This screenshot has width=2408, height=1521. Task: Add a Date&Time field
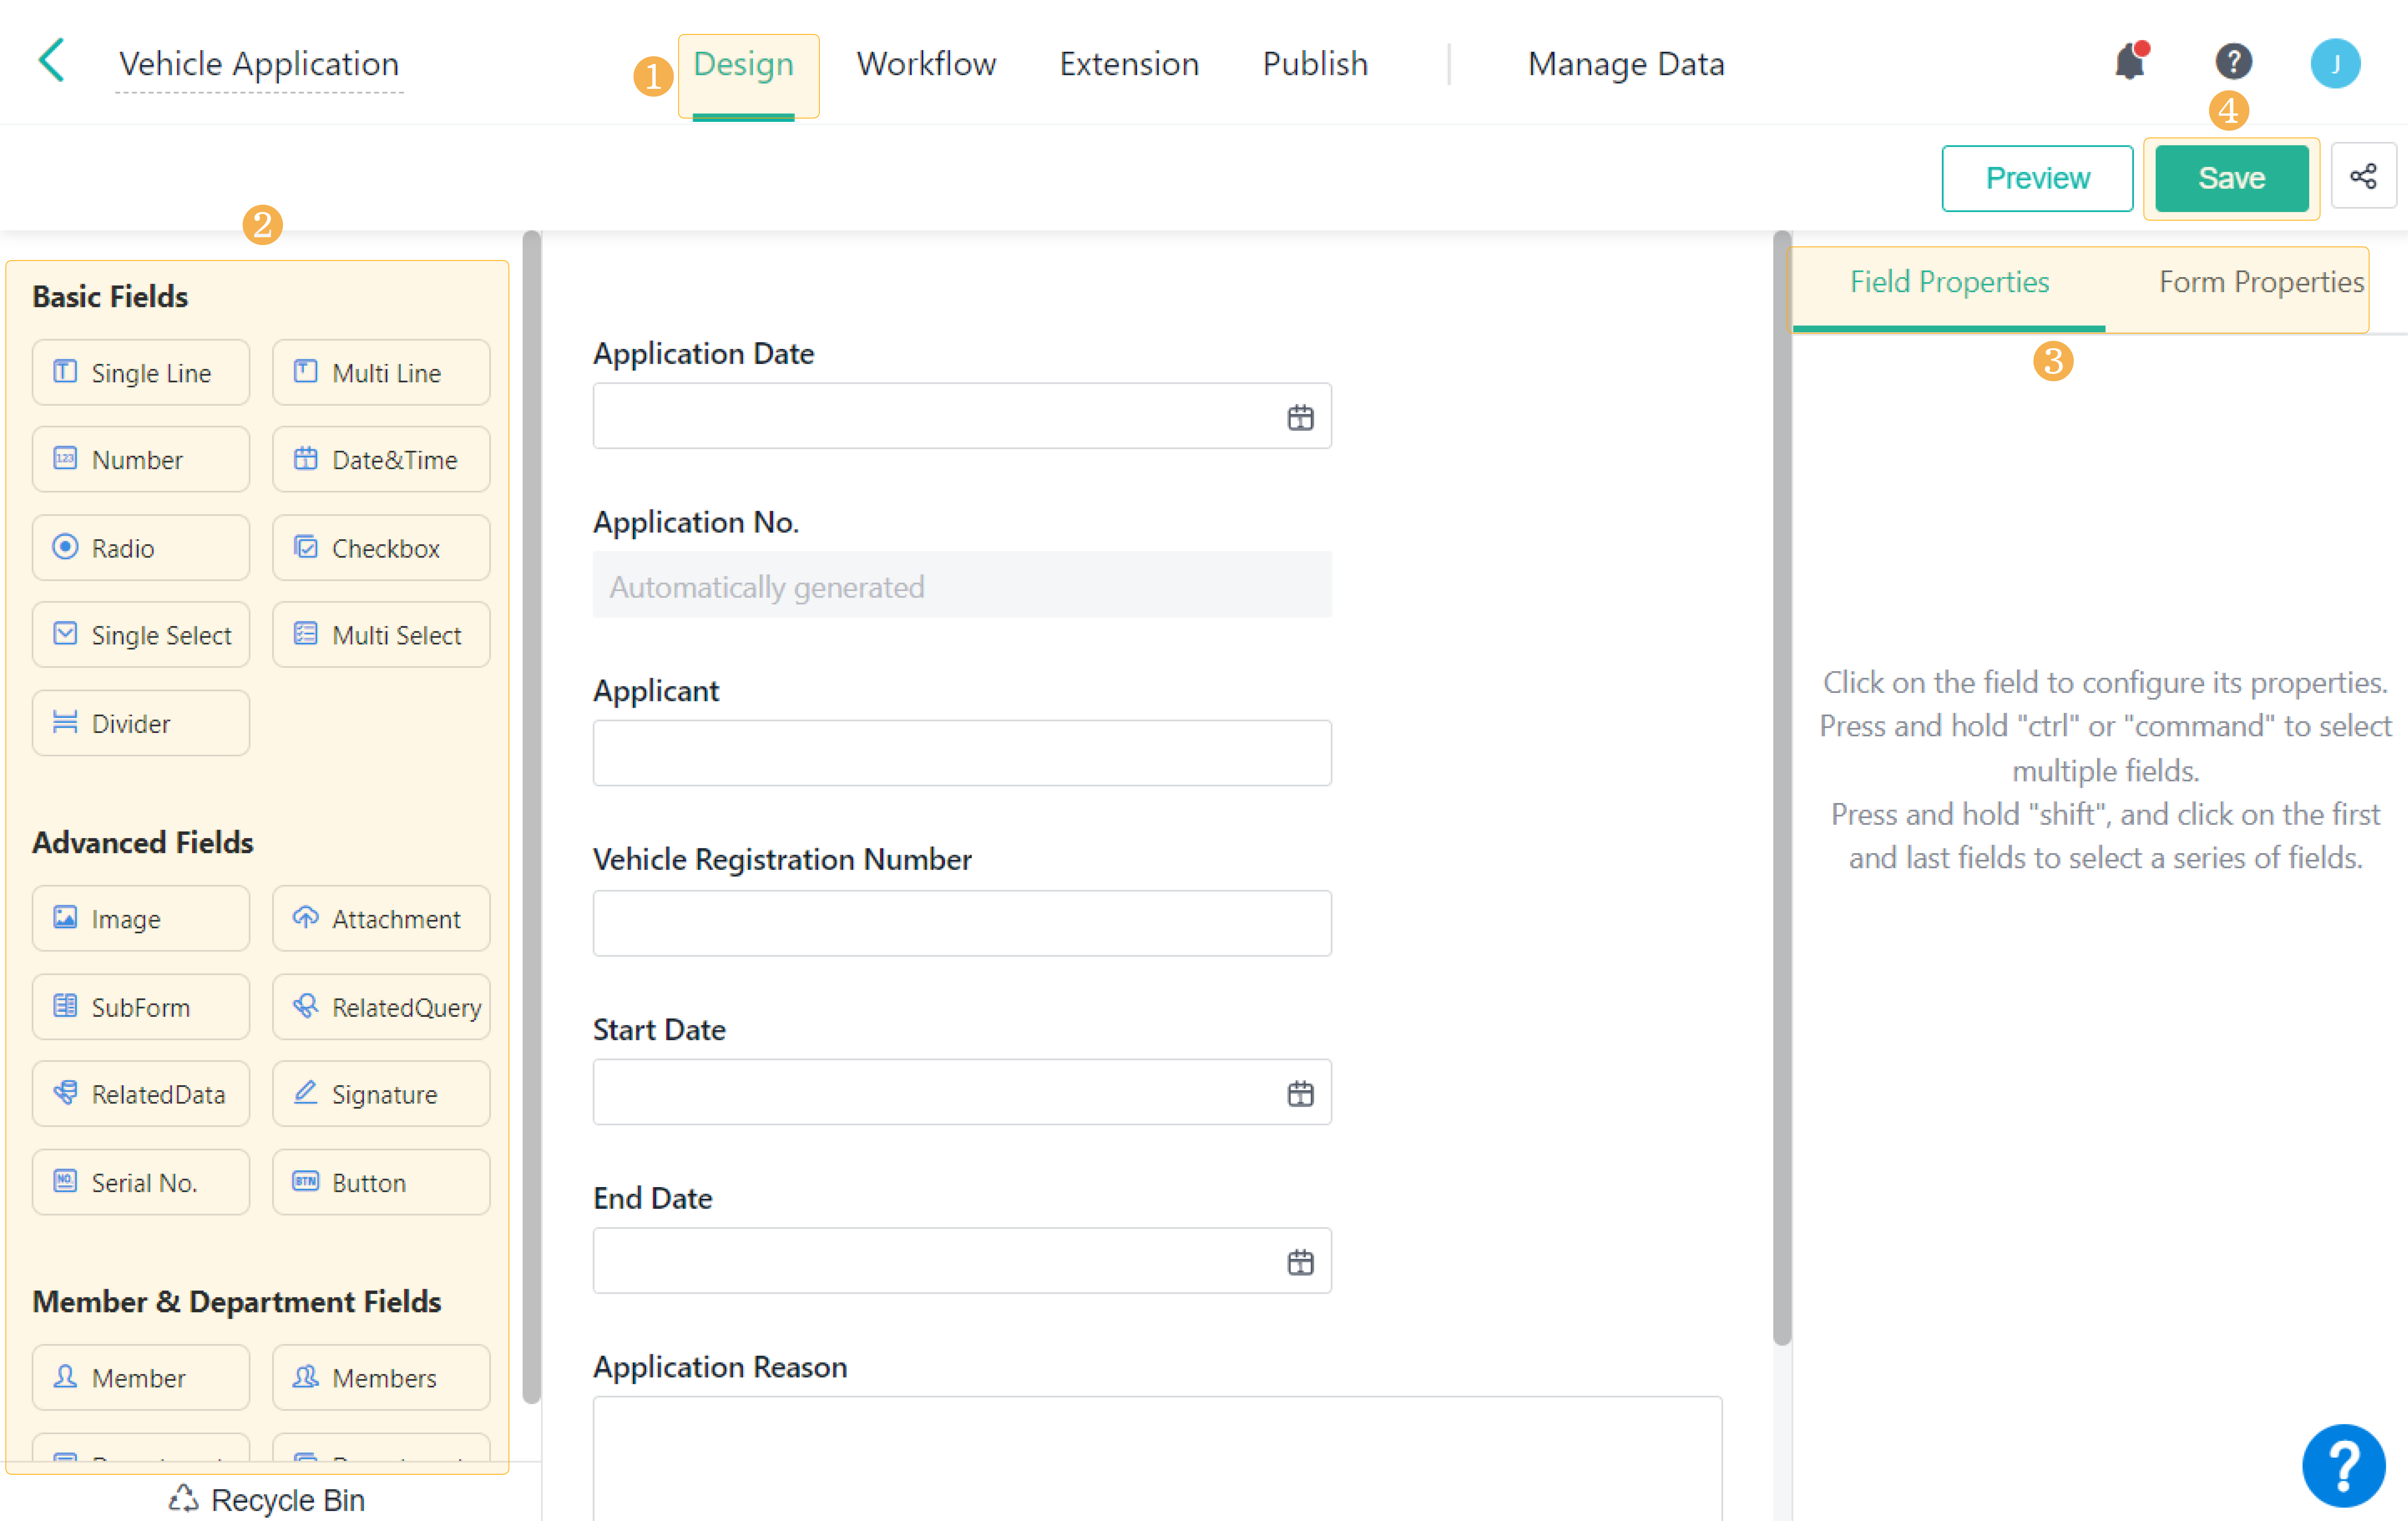pyautogui.click(x=381, y=460)
